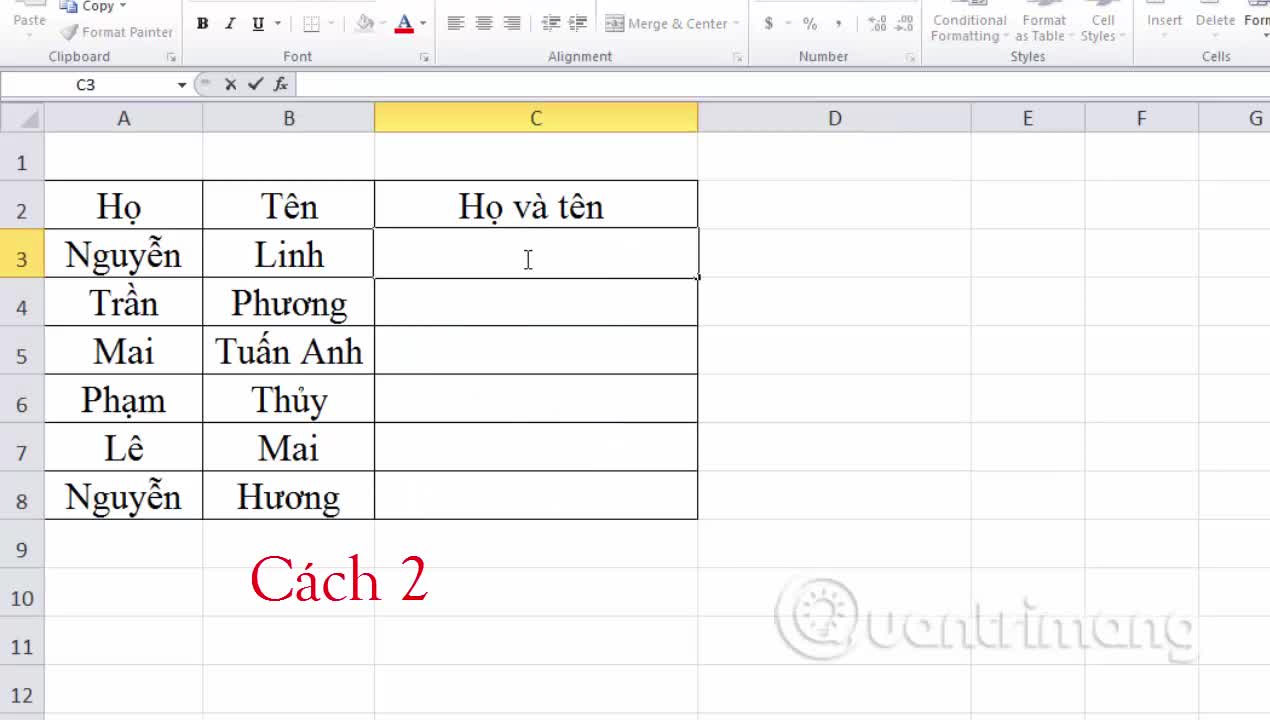Open the Font dialog launcher
The width and height of the screenshot is (1270, 720).
coord(424,58)
